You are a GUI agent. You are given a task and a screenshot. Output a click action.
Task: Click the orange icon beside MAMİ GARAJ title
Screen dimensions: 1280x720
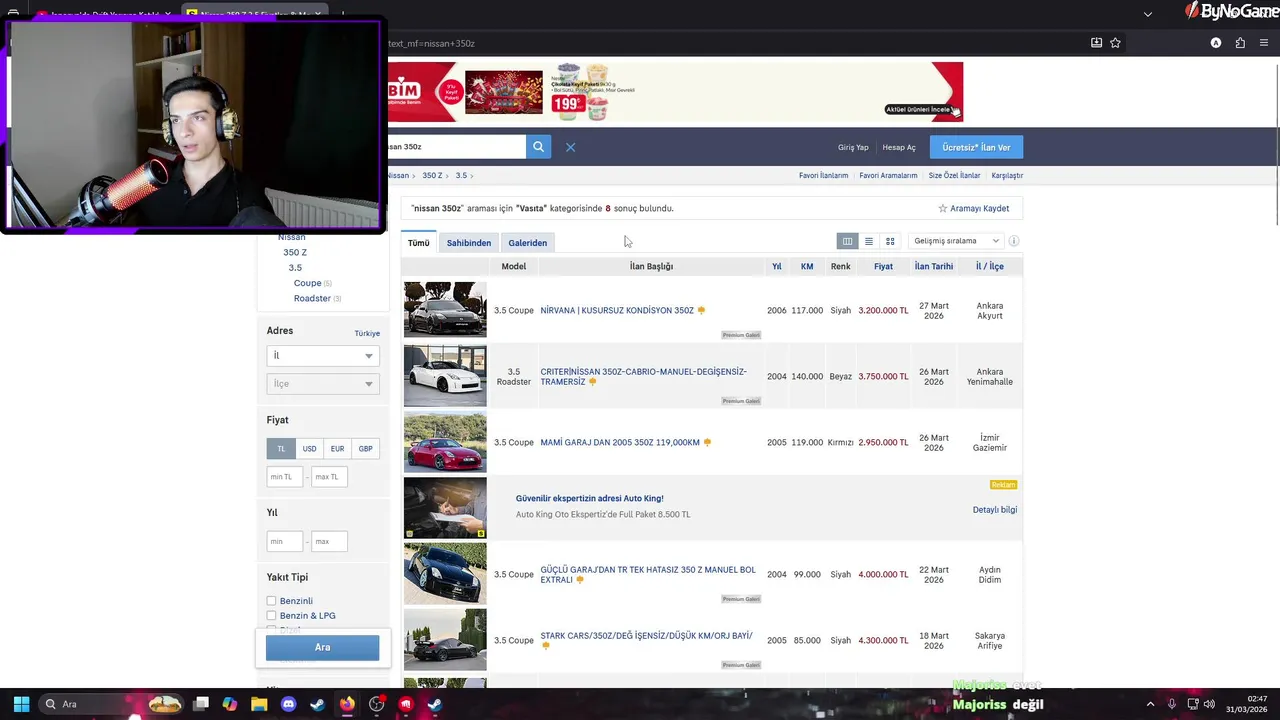pos(707,442)
